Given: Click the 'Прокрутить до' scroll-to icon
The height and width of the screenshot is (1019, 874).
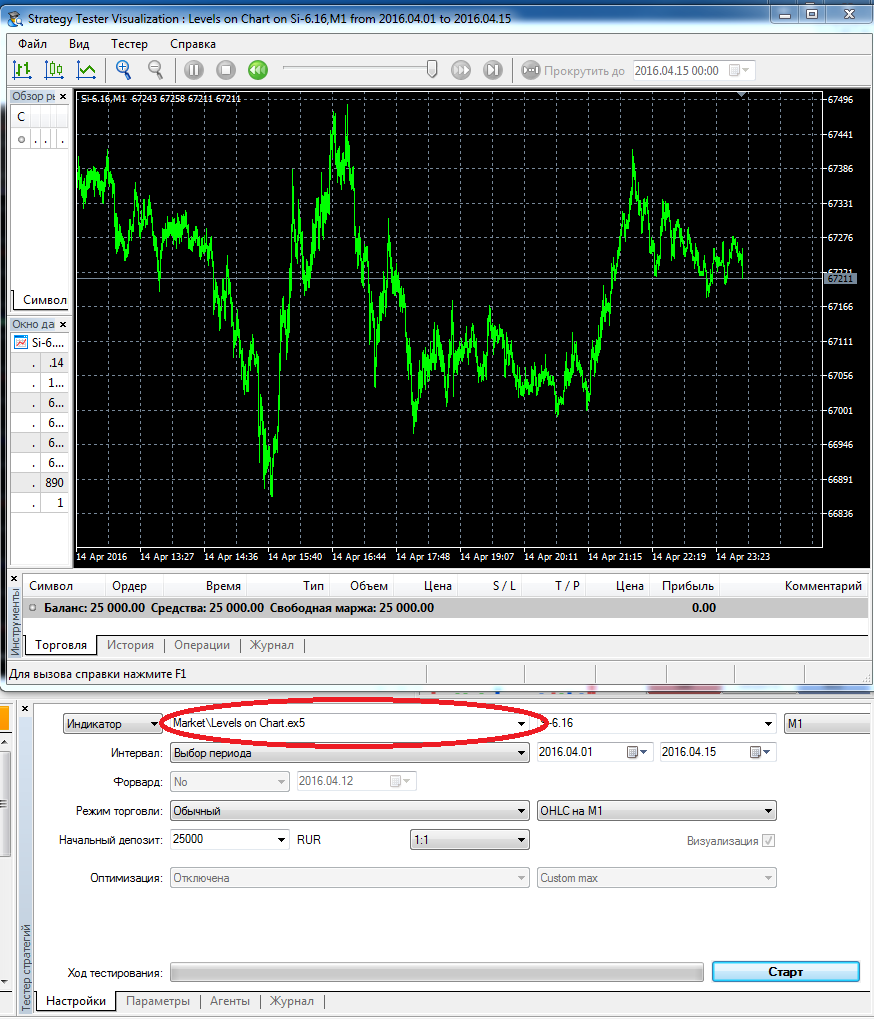Looking at the screenshot, I should [x=531, y=70].
